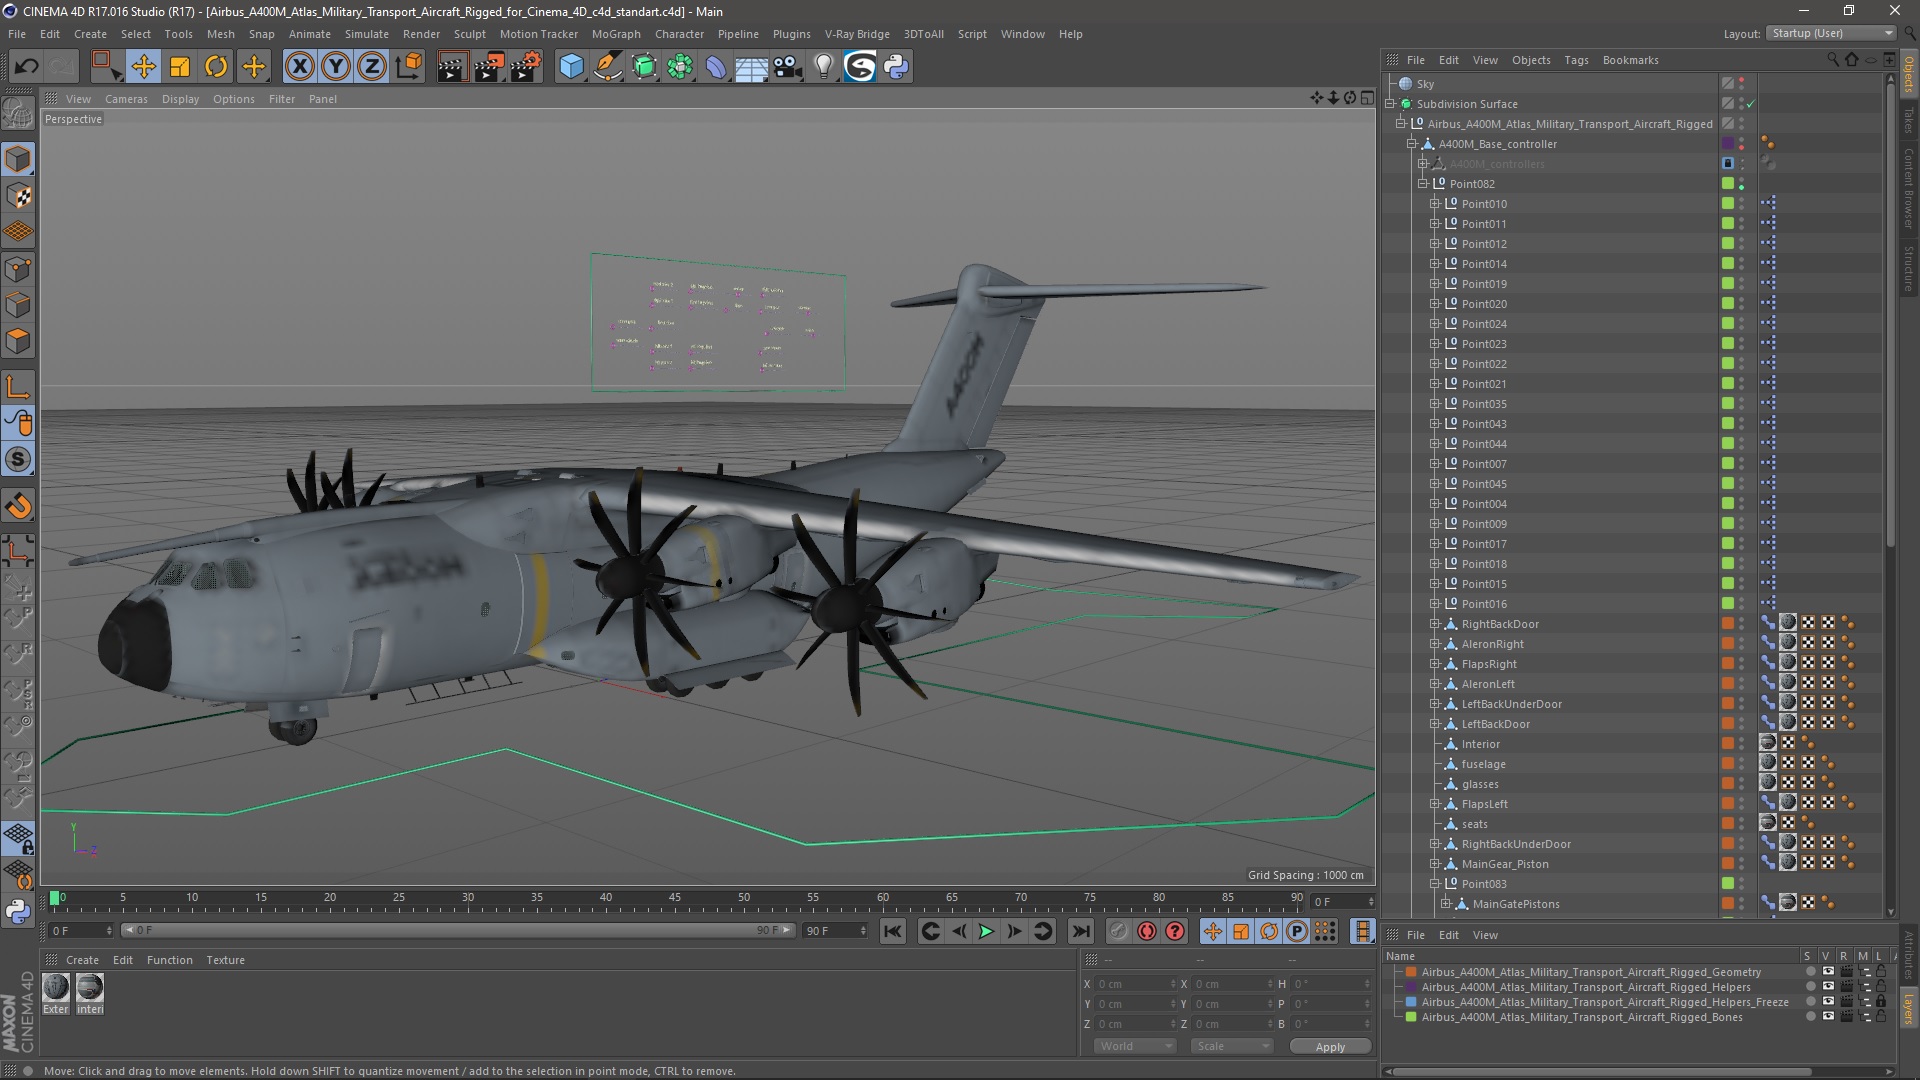The height and width of the screenshot is (1080, 1920).
Task: Open viewport Display menu
Action: coord(180,99)
